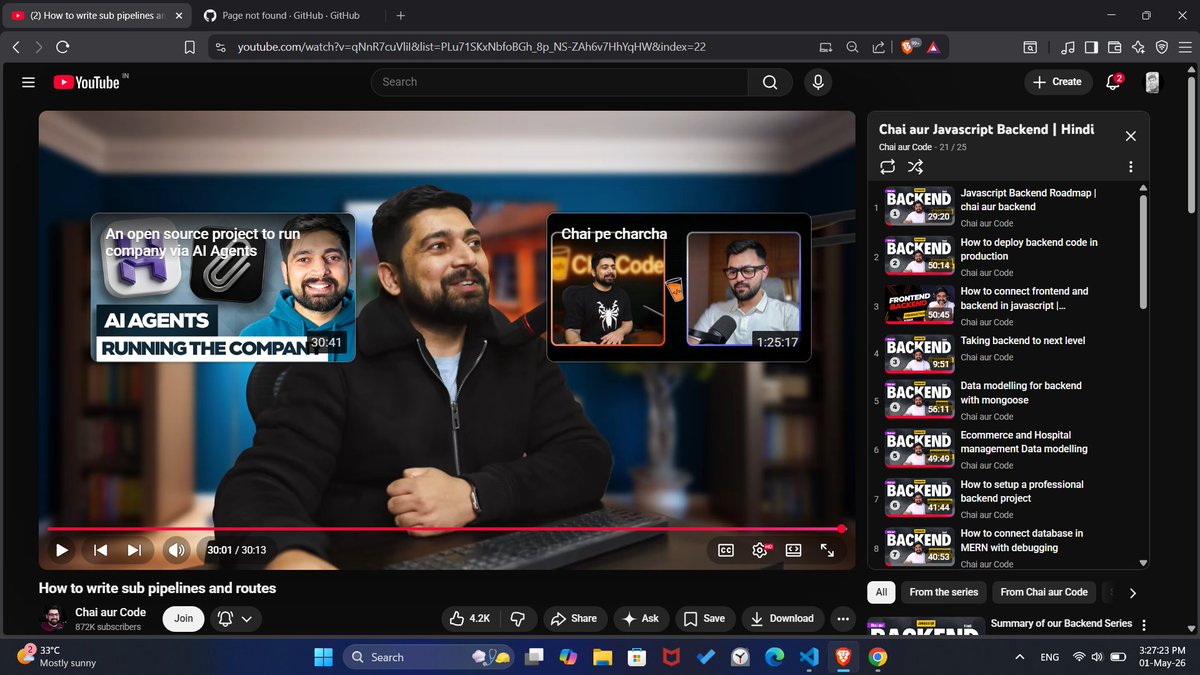Open Brave Rewards triangle icon
1200x675 pixels.
933,47
